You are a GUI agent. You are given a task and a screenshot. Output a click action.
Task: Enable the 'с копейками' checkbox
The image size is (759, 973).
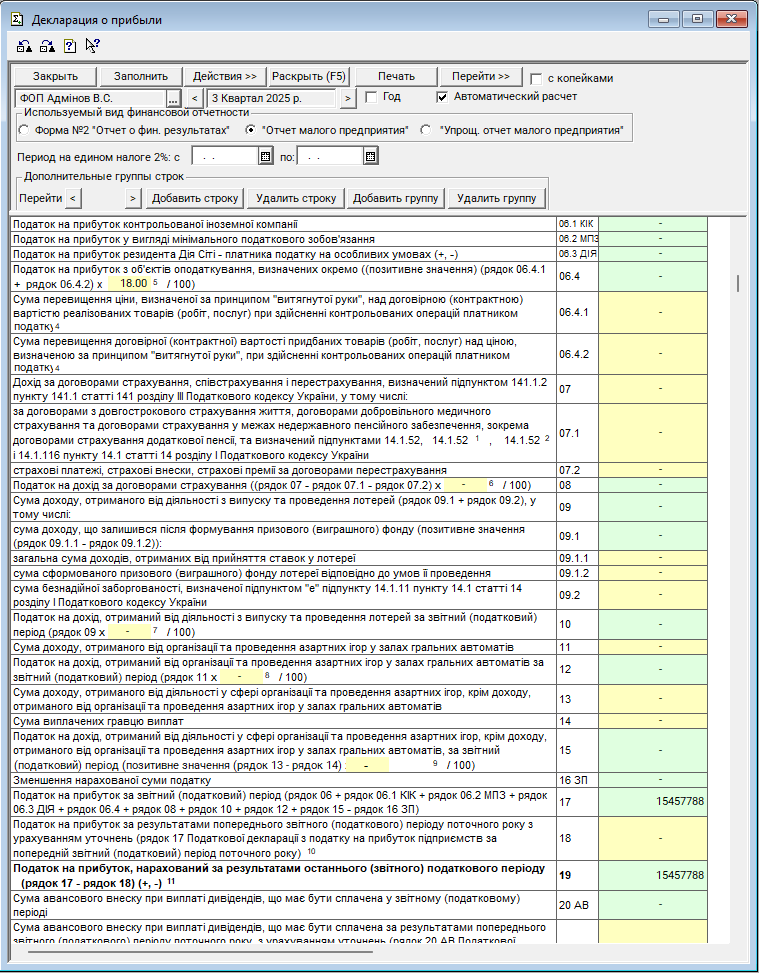[537, 78]
